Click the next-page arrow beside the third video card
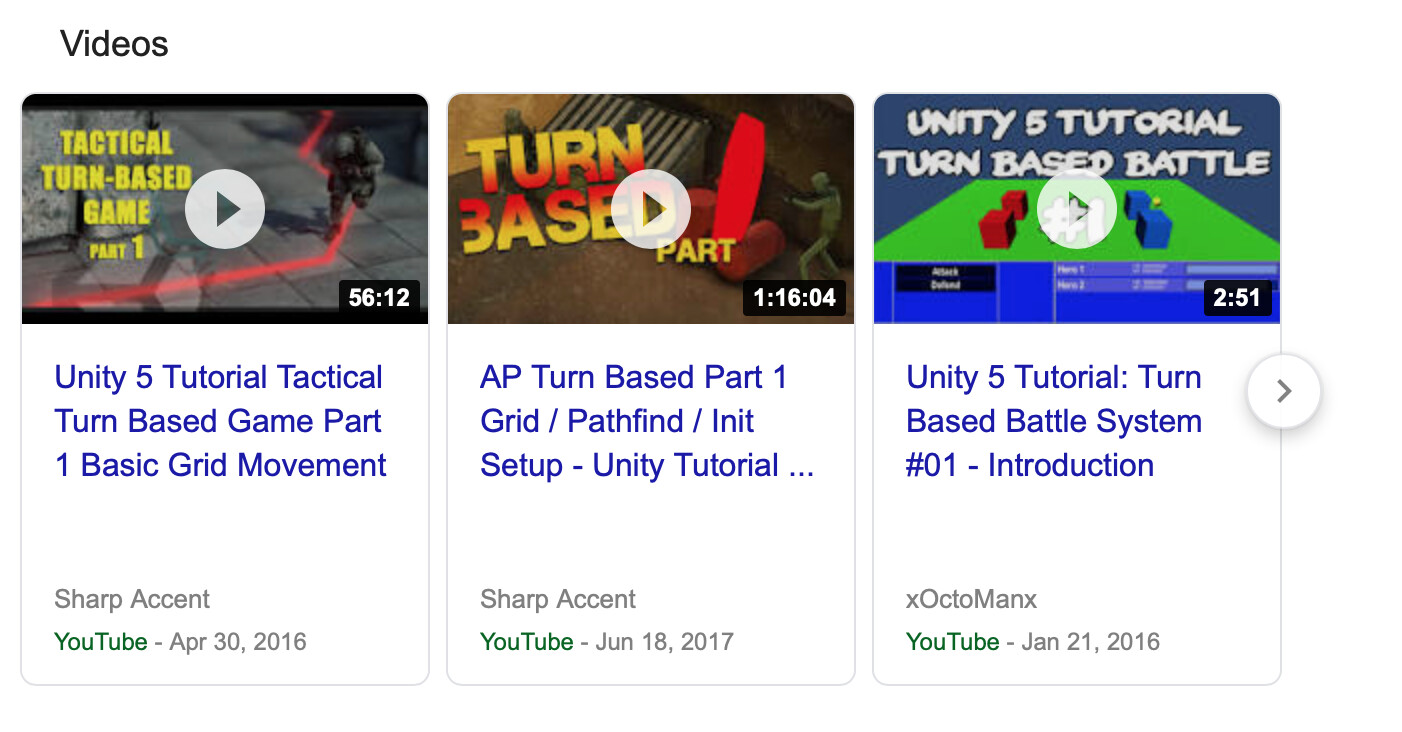Screen dimensions: 1402x732 pyautogui.click(x=1283, y=391)
